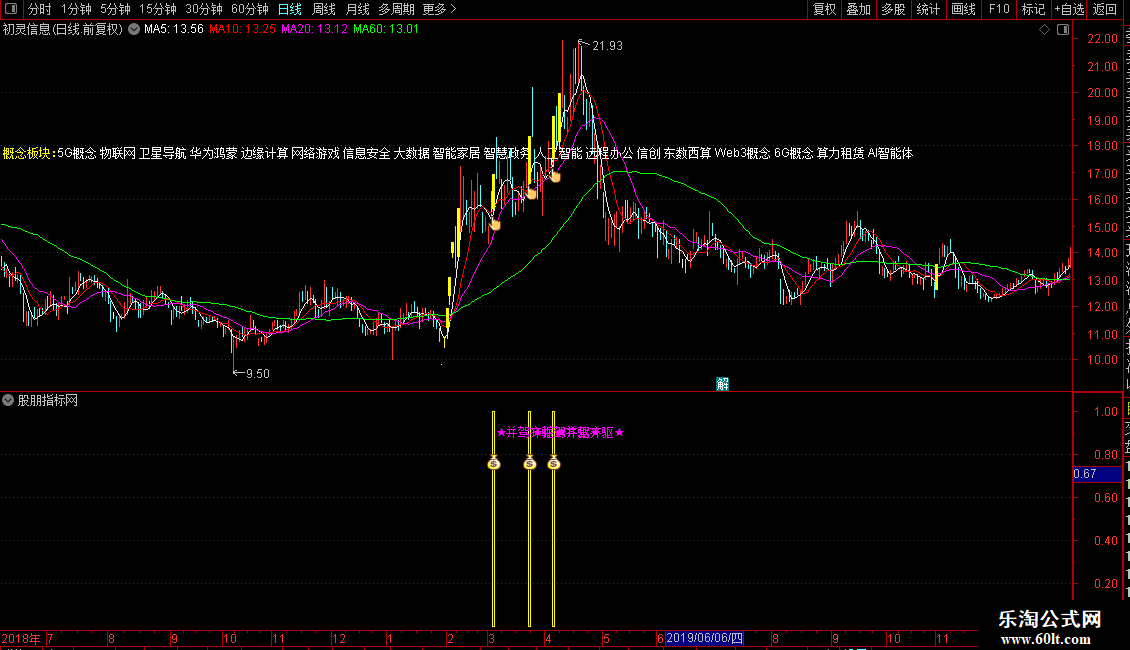Image resolution: width=1130 pixels, height=650 pixels.
Task: Open F10 company info
Action: (999, 9)
